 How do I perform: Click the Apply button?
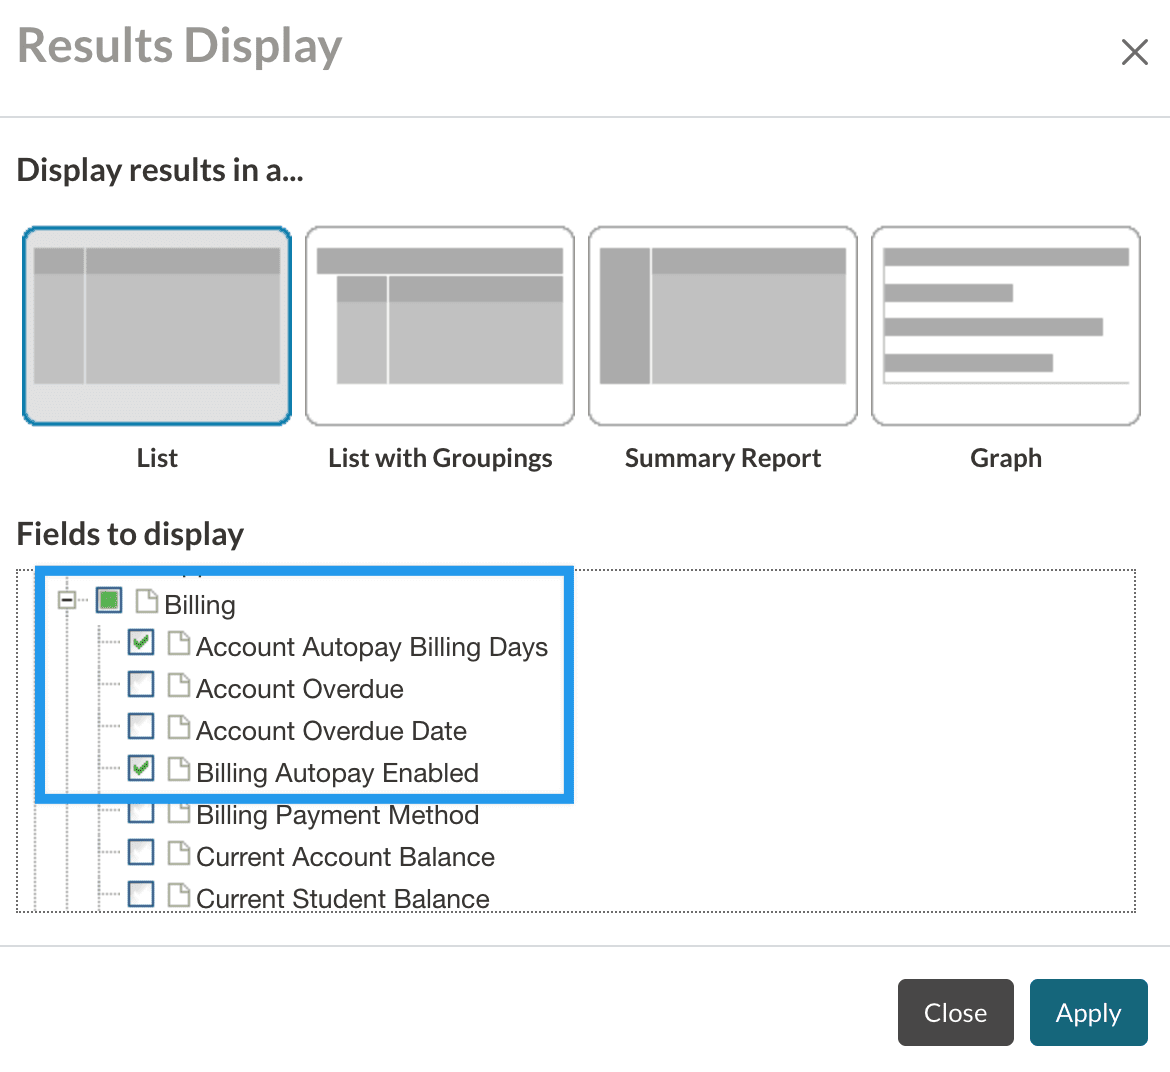click(1088, 1013)
